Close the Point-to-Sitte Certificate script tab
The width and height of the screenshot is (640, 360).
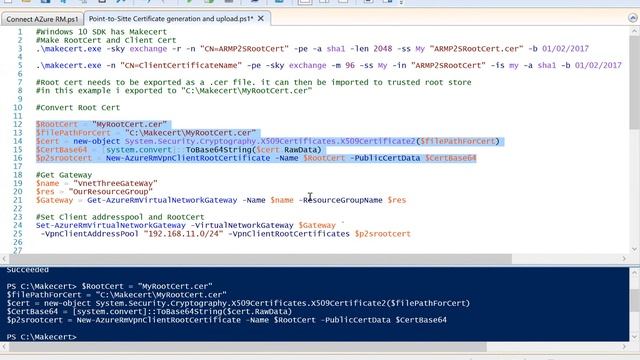coord(261,19)
